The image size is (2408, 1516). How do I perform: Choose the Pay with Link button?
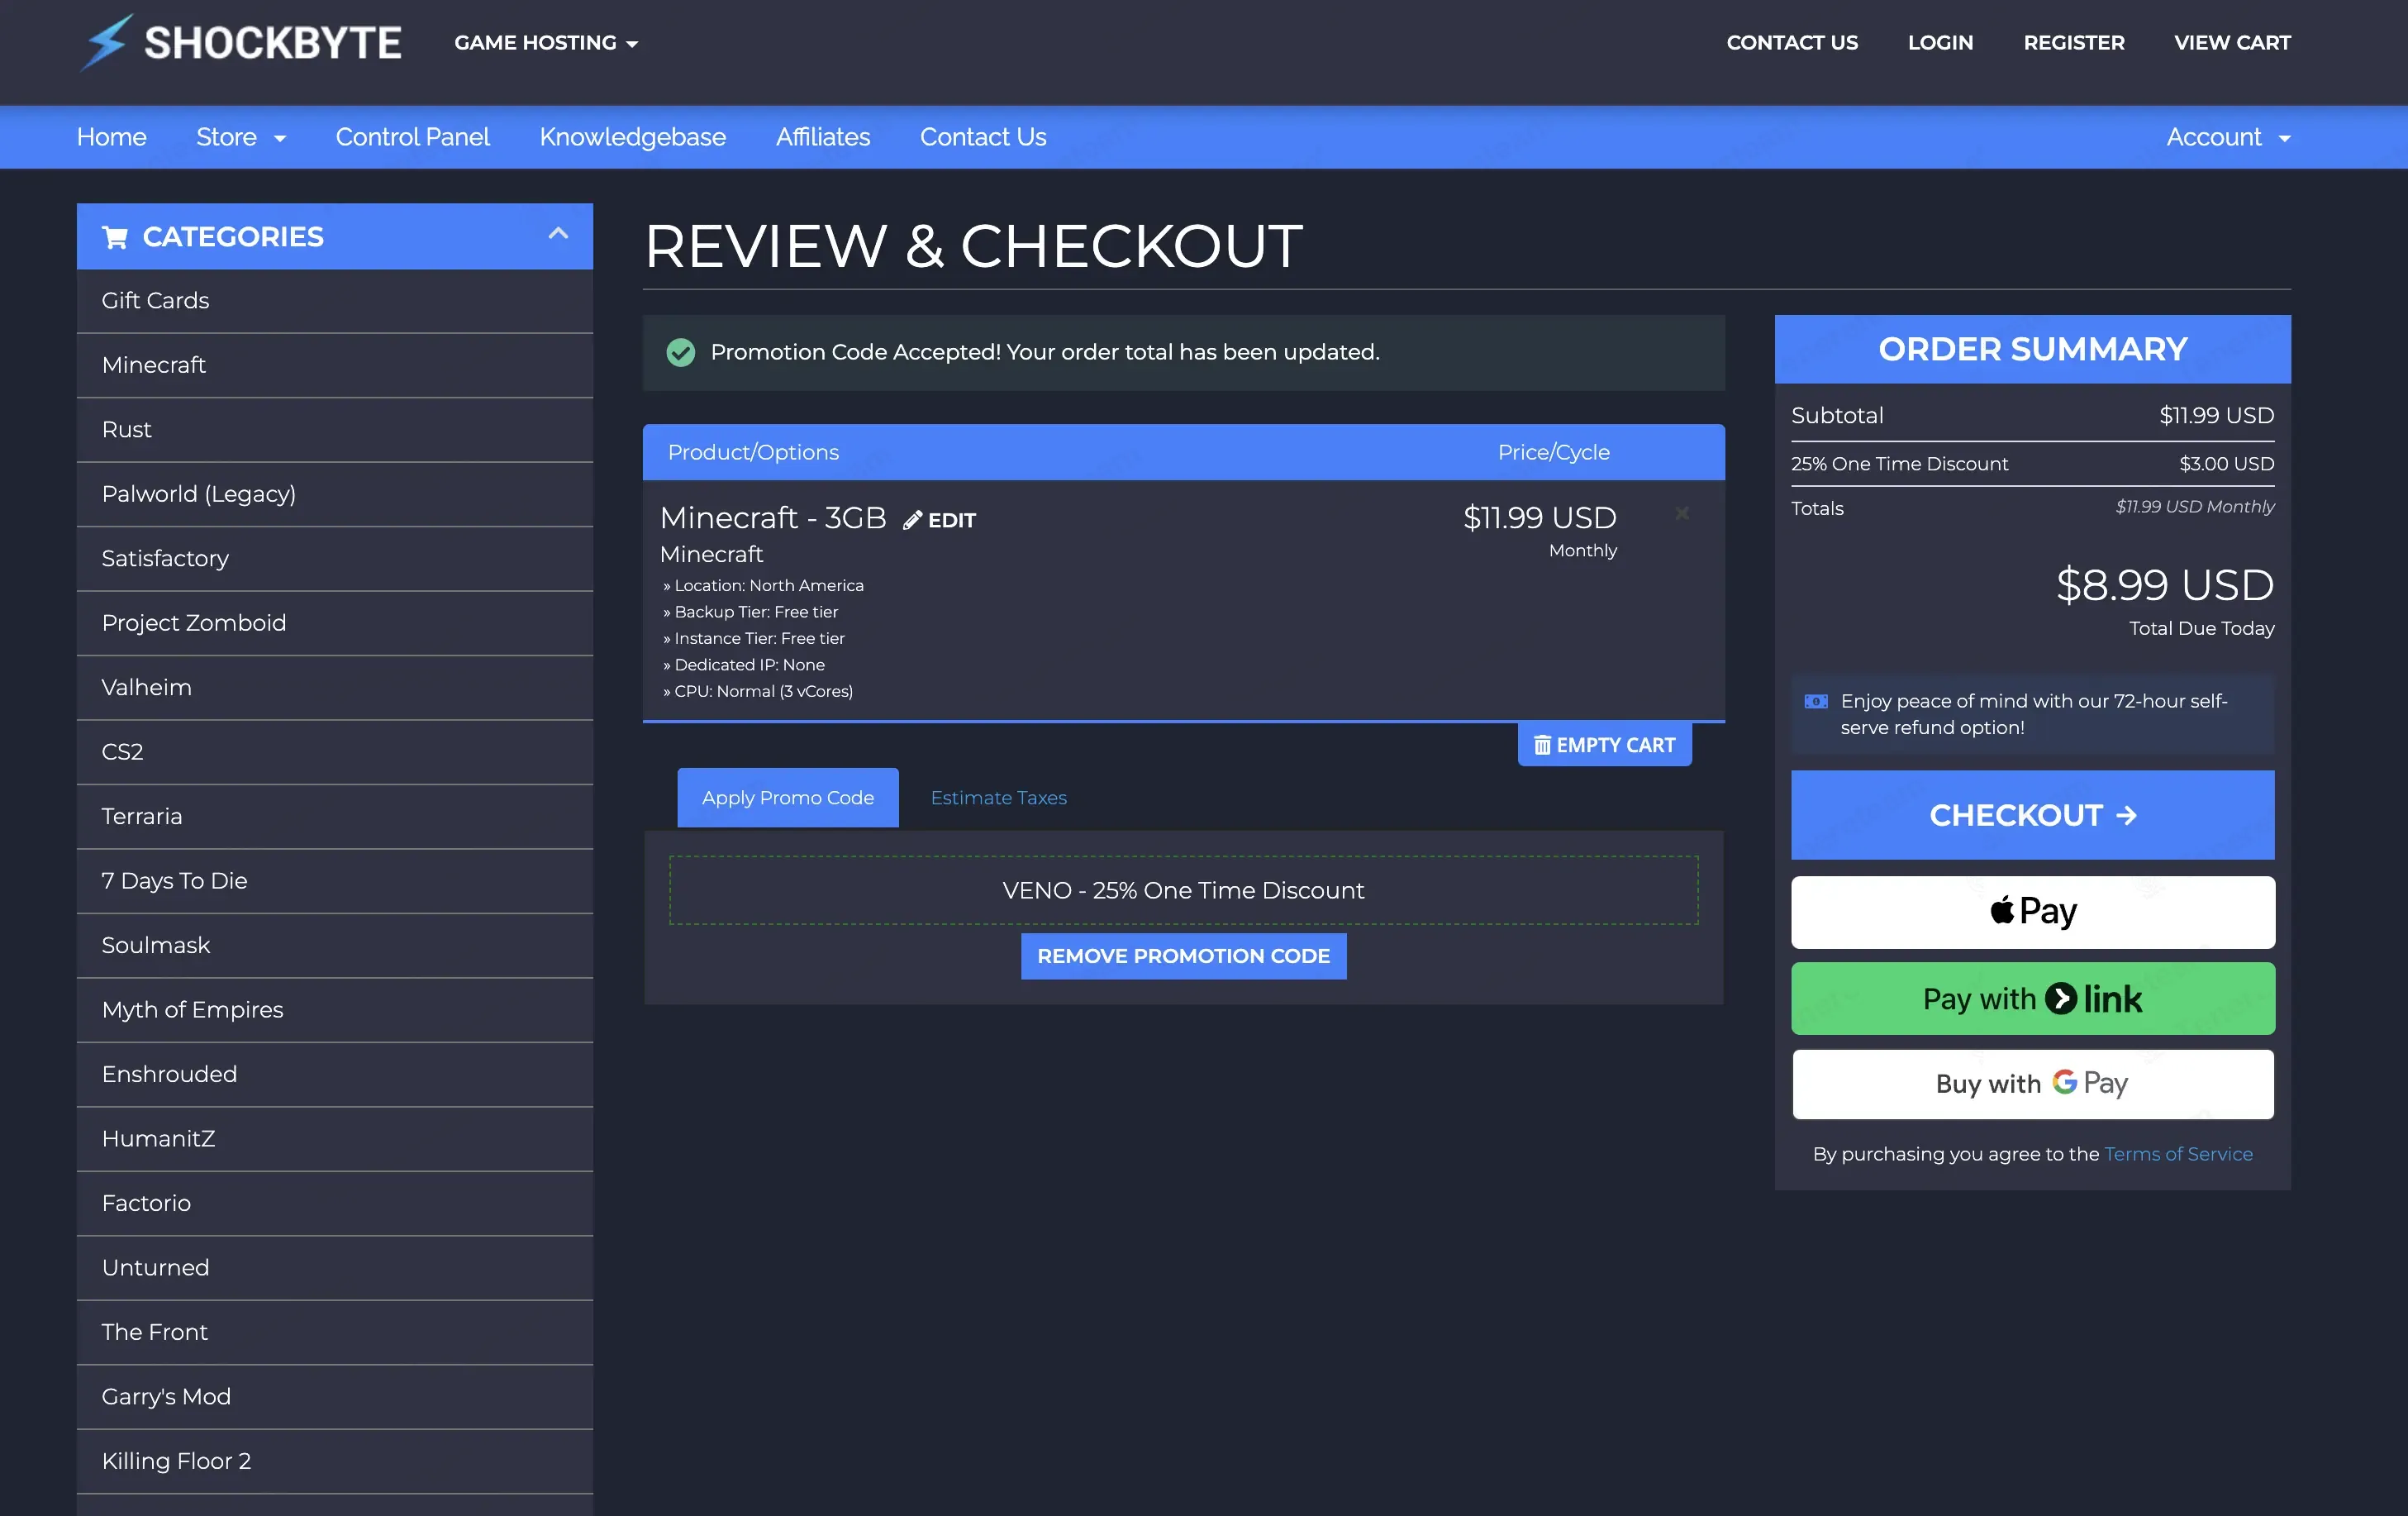(2032, 998)
